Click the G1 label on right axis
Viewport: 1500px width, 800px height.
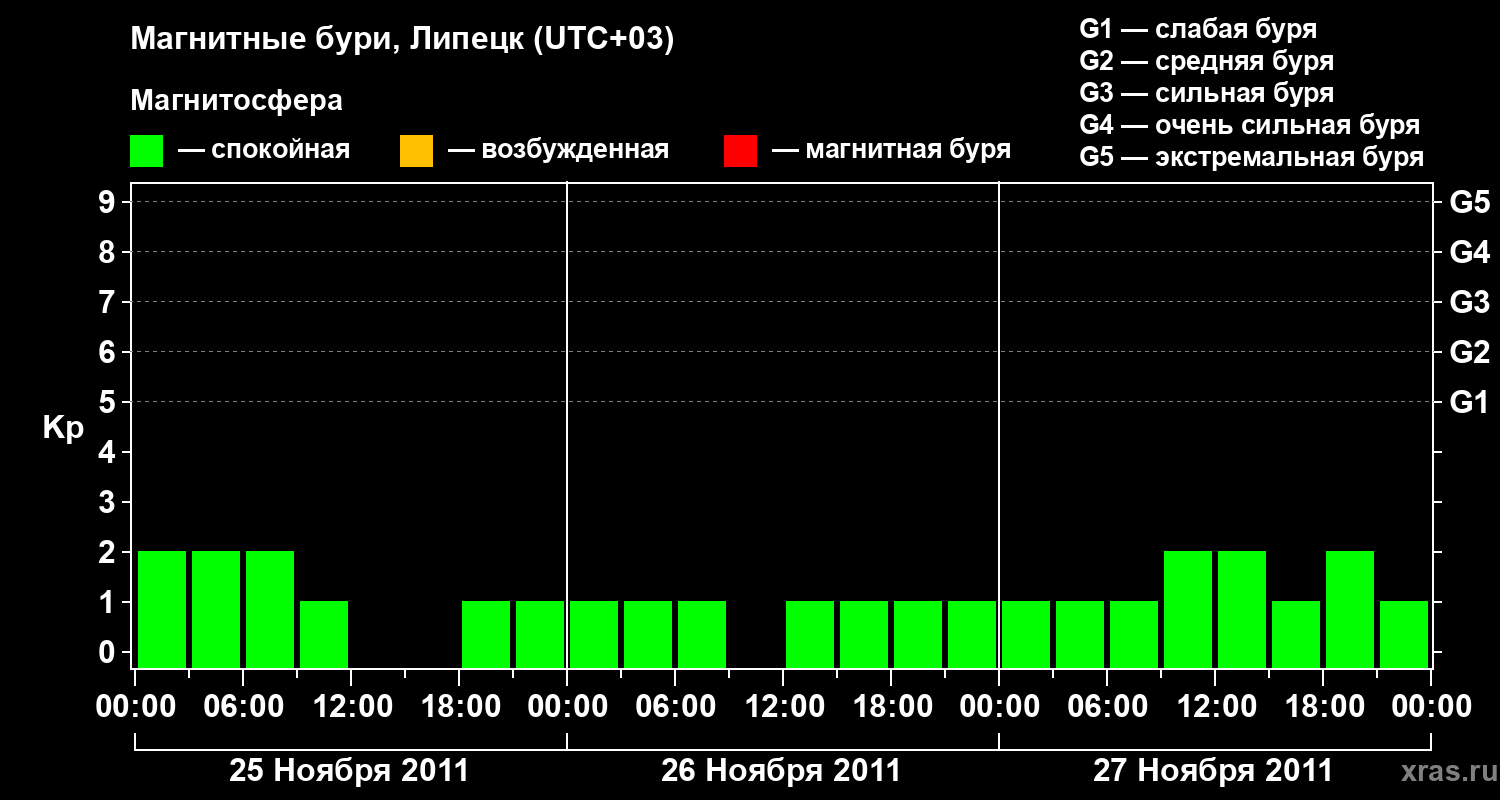click(1469, 402)
